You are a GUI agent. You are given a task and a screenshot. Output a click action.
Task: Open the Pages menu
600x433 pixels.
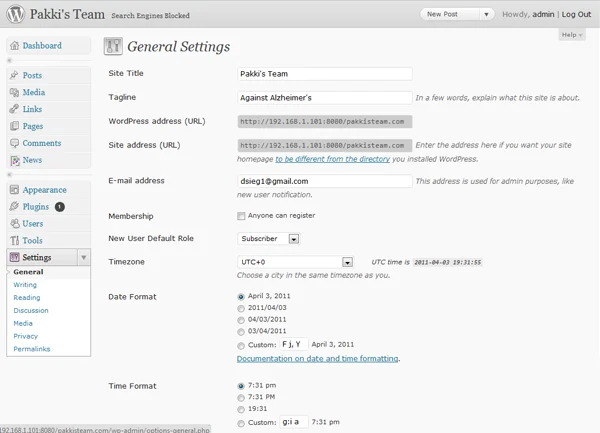tap(33, 126)
